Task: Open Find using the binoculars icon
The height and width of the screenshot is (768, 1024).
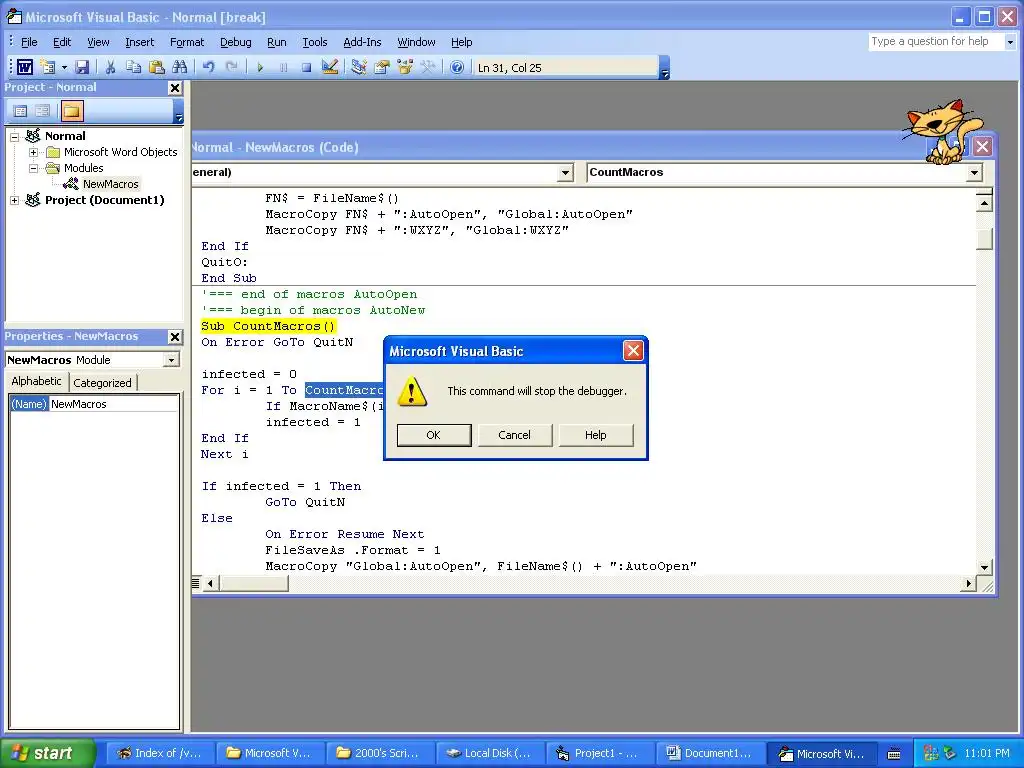Action: [x=180, y=67]
